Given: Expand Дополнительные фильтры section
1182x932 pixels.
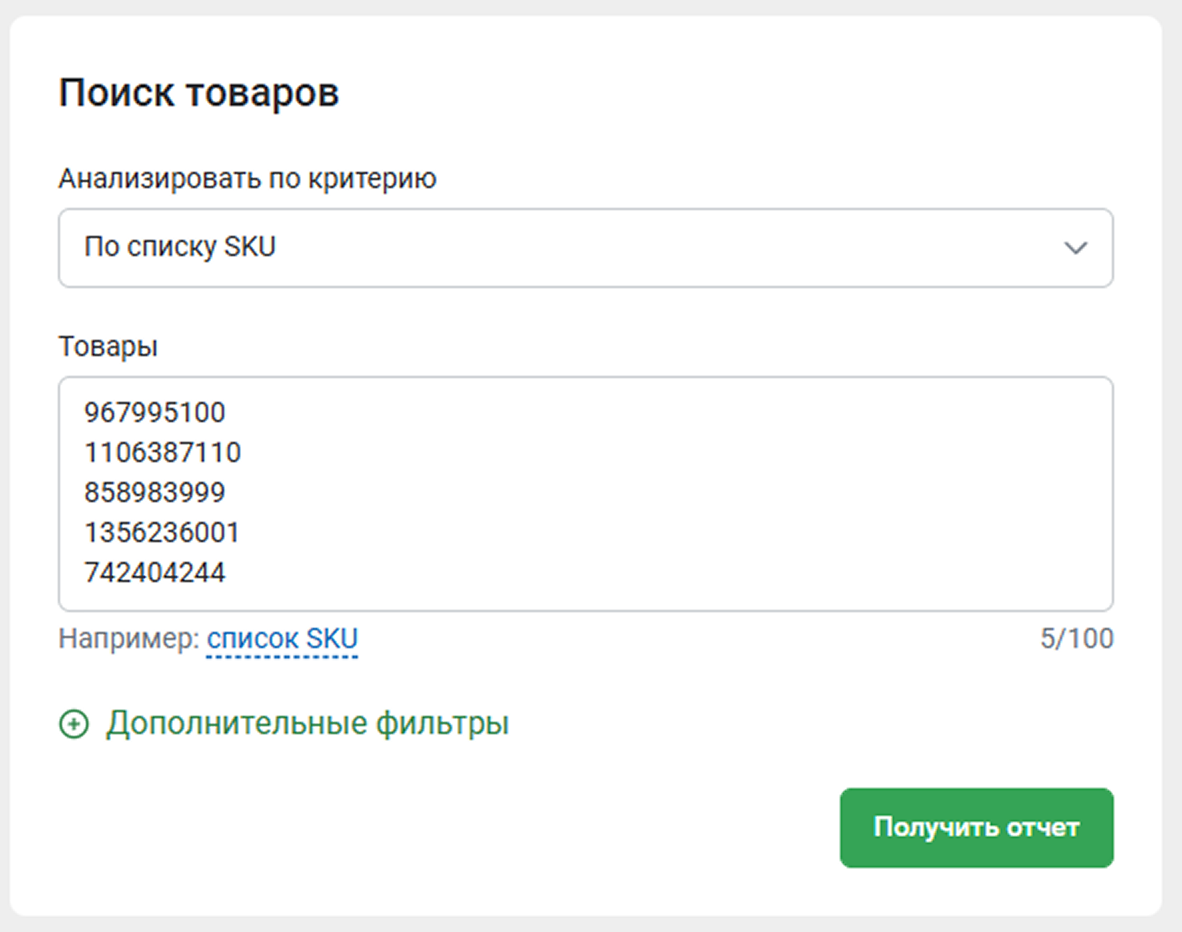Looking at the screenshot, I should 307,724.
